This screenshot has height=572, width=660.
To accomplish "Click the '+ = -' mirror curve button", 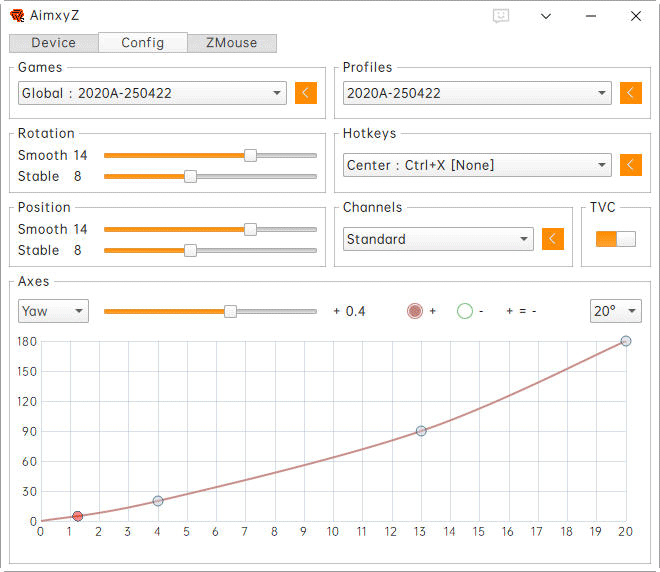I will [521, 311].
